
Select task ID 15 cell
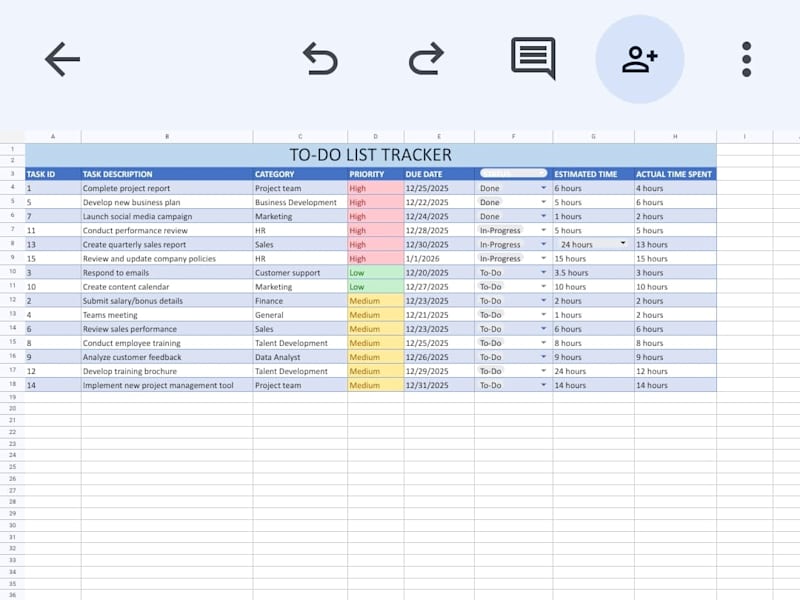tap(53, 259)
